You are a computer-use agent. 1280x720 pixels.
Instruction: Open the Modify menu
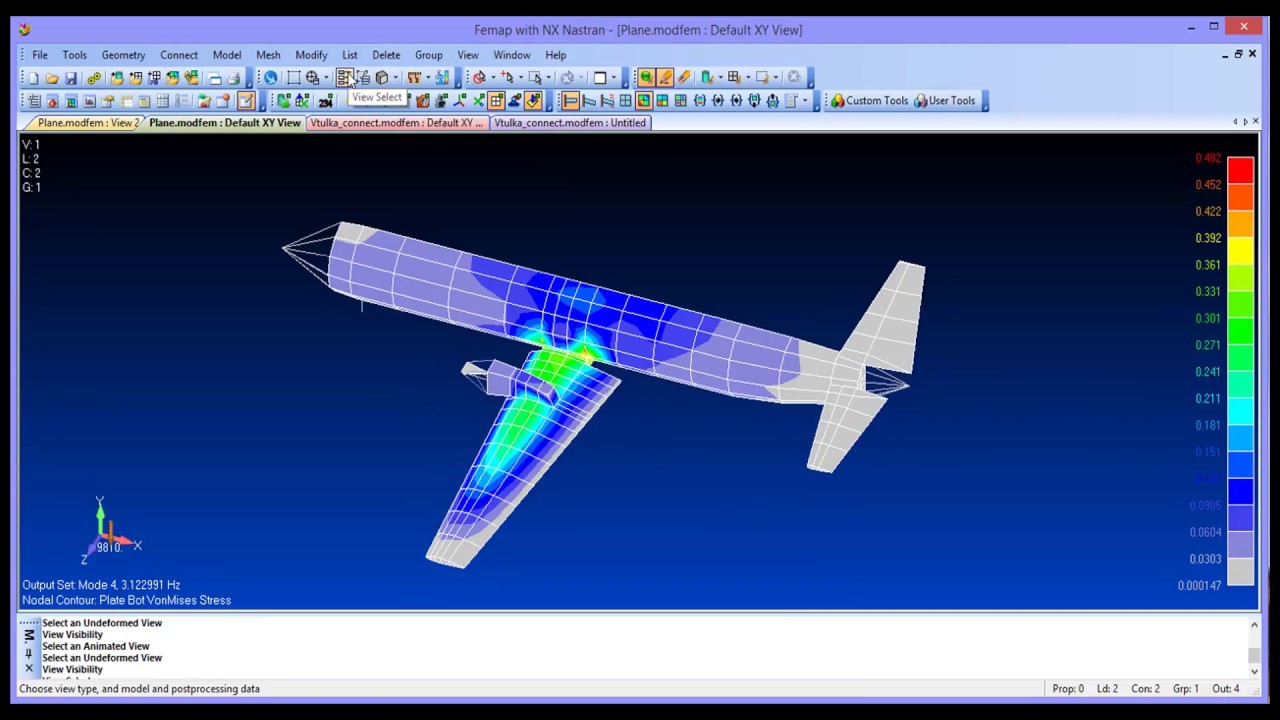[311, 55]
